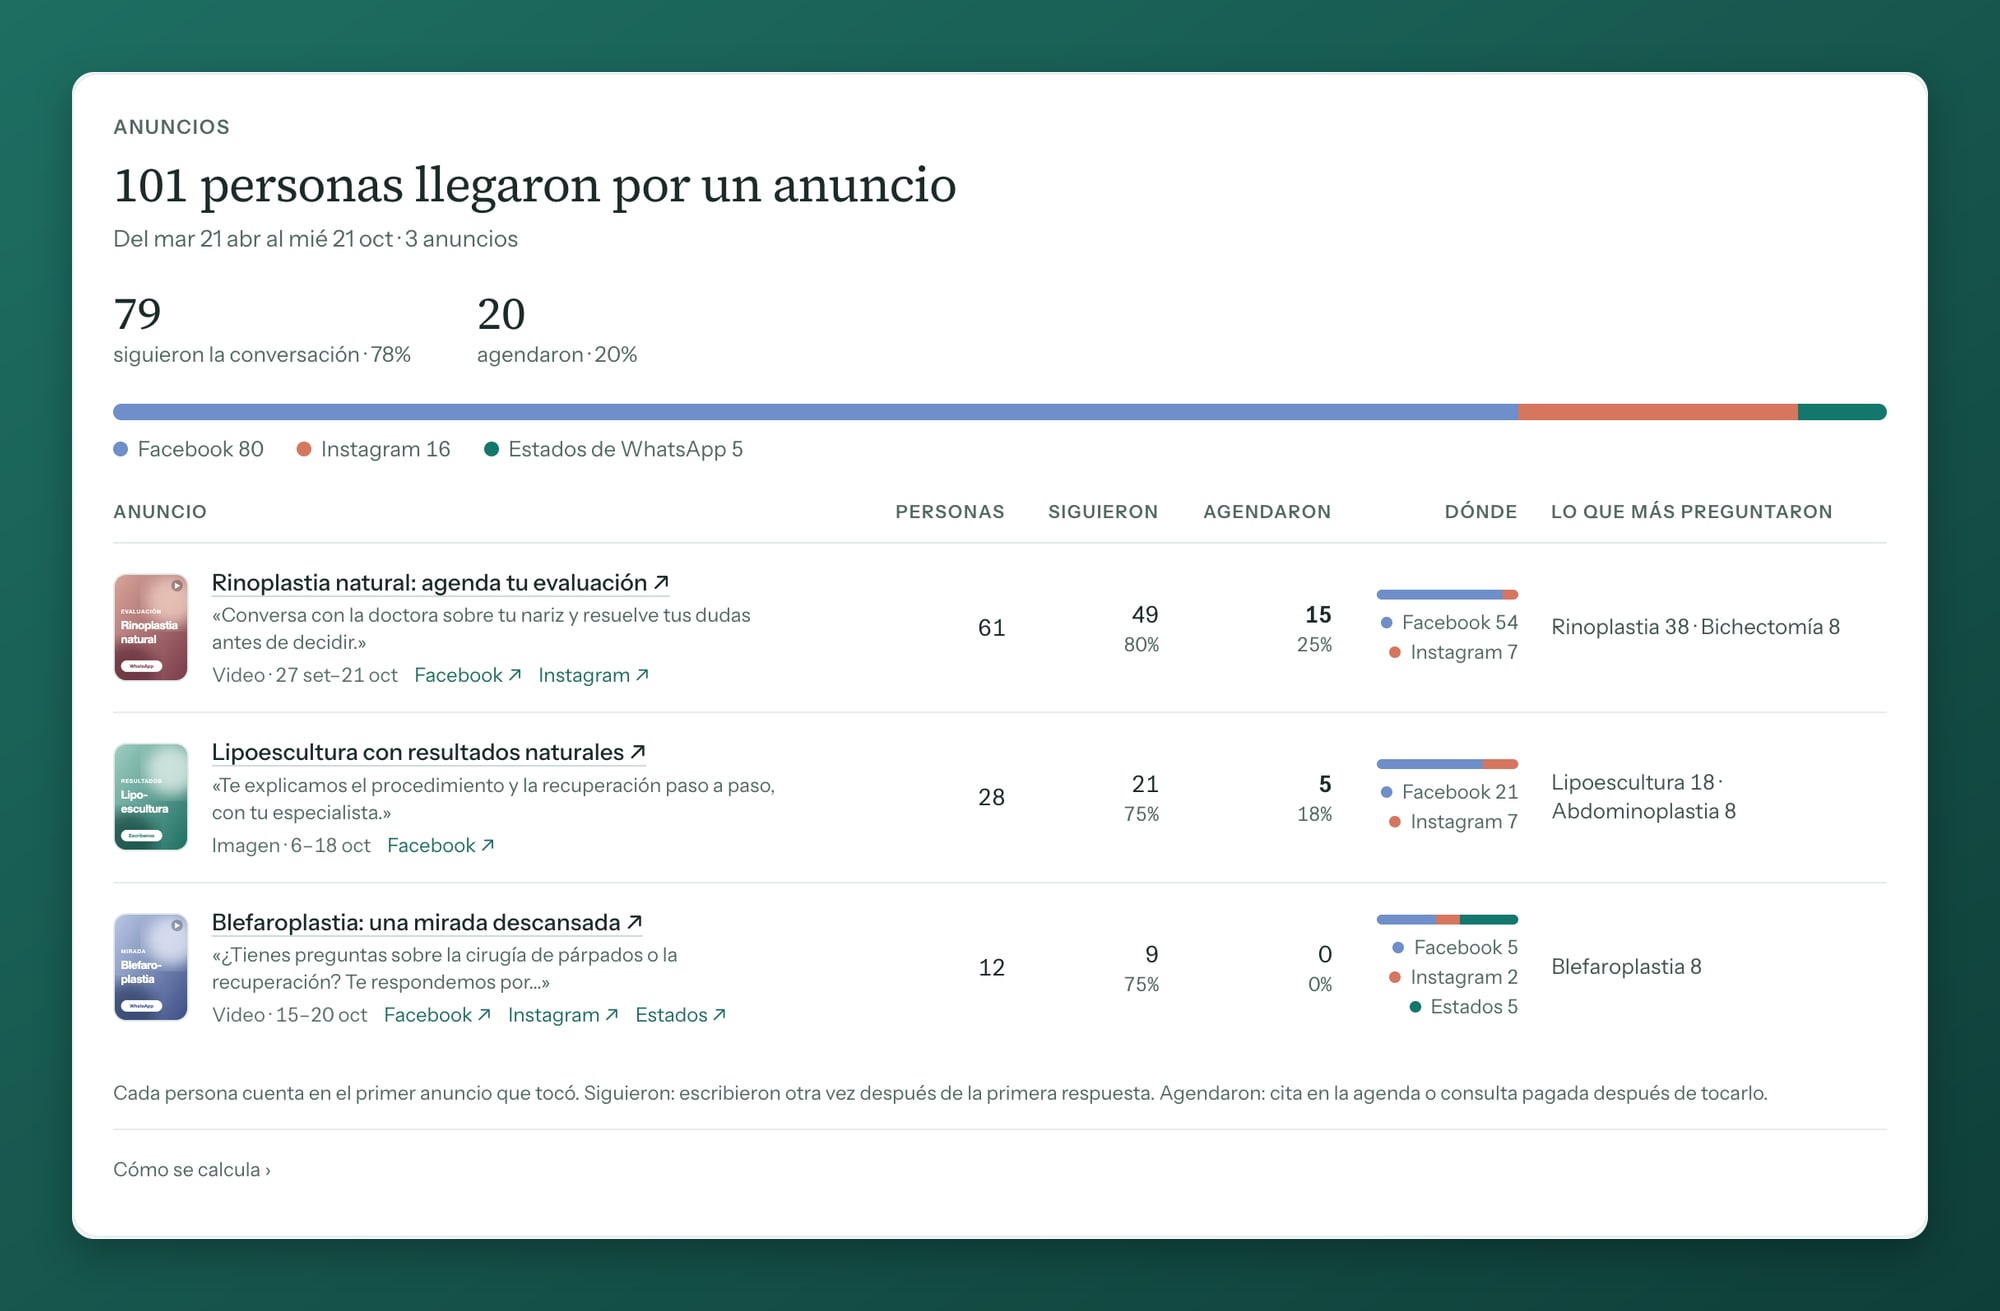Click the Instagram 16 legend dot
Screen dimensions: 2000x1311
tap(304, 450)
